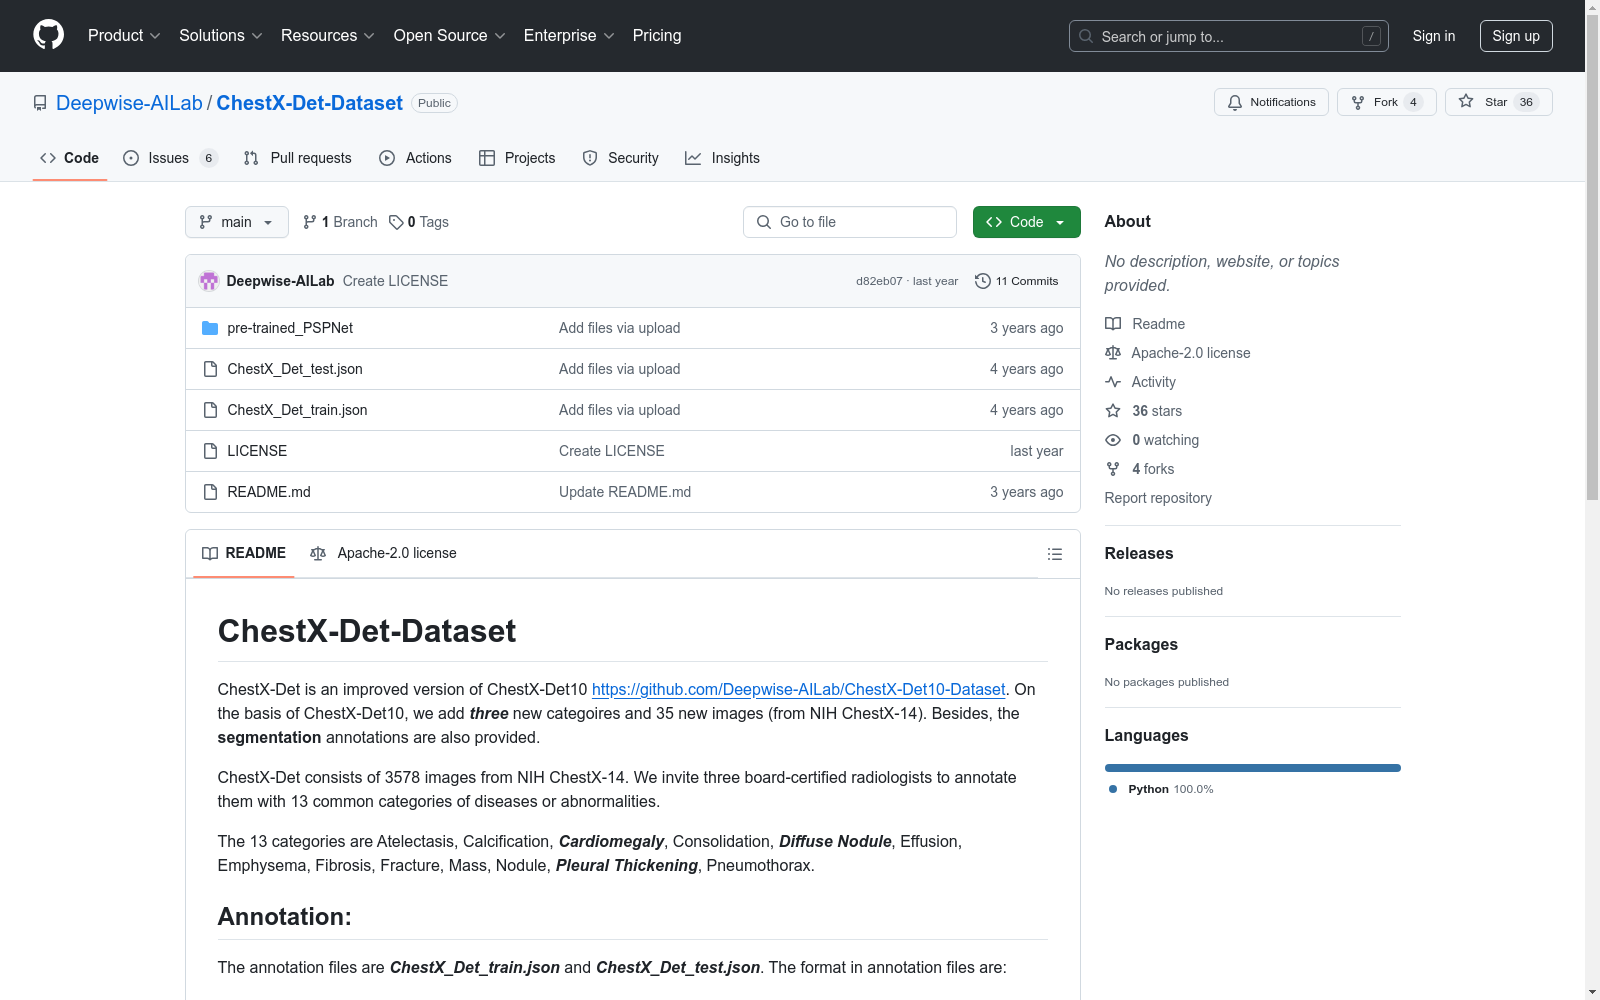The image size is (1600, 1000).
Task: Open commit hash d82eb07
Action: click(x=879, y=282)
